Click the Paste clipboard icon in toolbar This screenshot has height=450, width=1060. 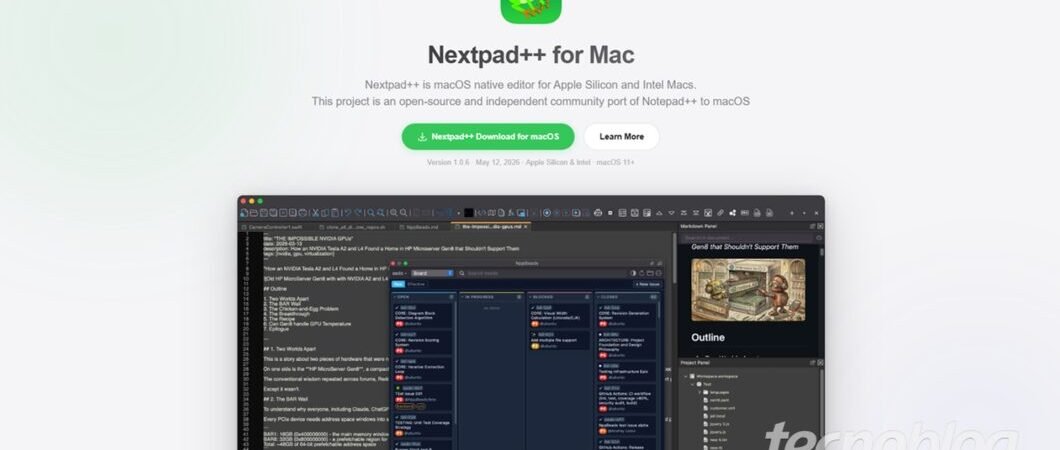[335, 213]
